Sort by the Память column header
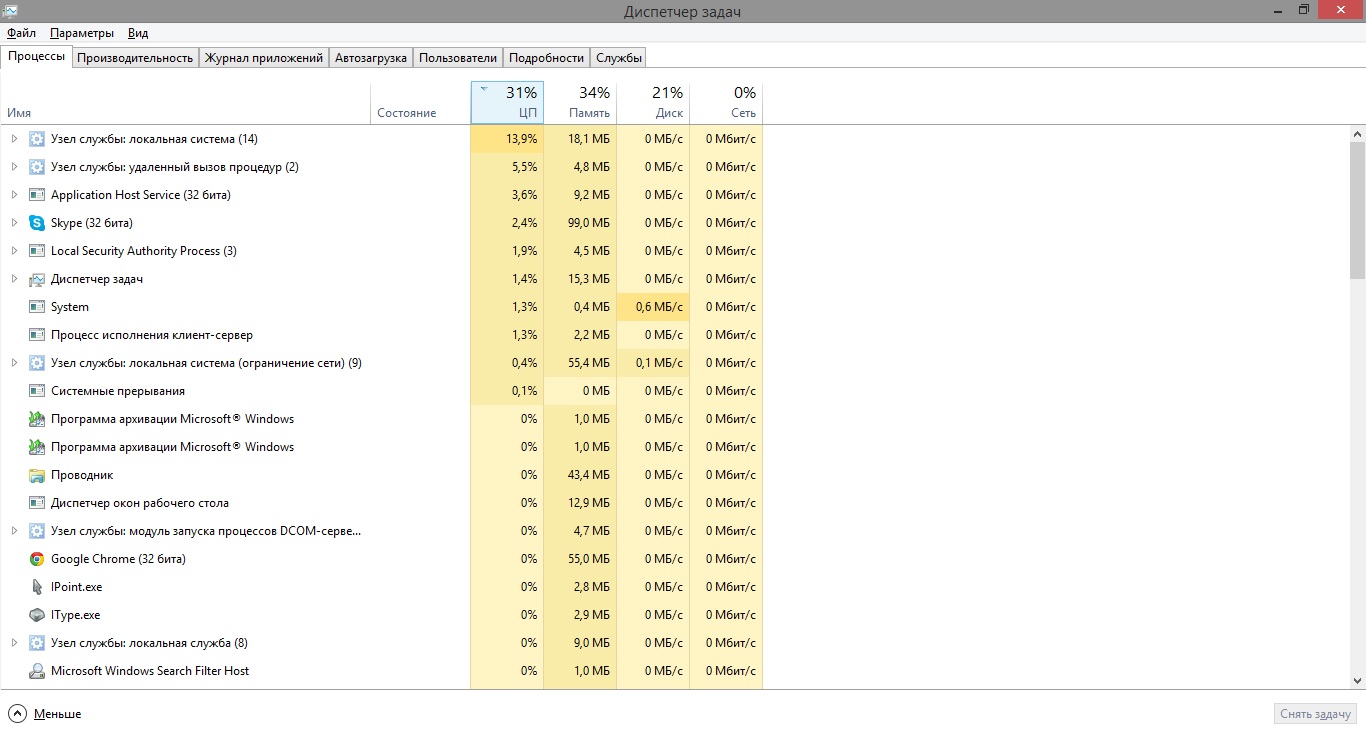 click(x=580, y=102)
